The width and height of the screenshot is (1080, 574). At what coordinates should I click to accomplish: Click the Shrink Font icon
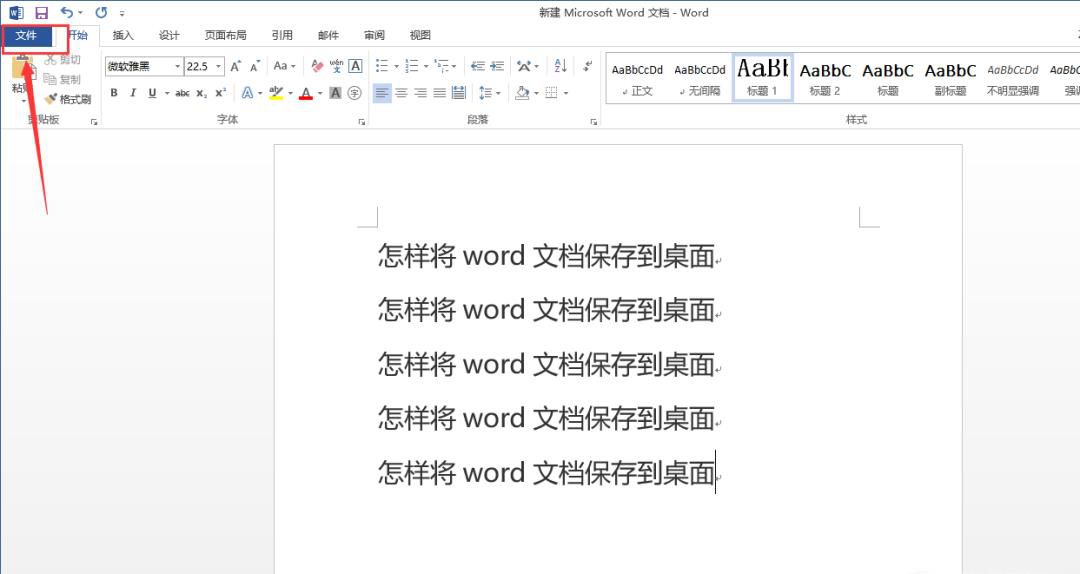(255, 66)
